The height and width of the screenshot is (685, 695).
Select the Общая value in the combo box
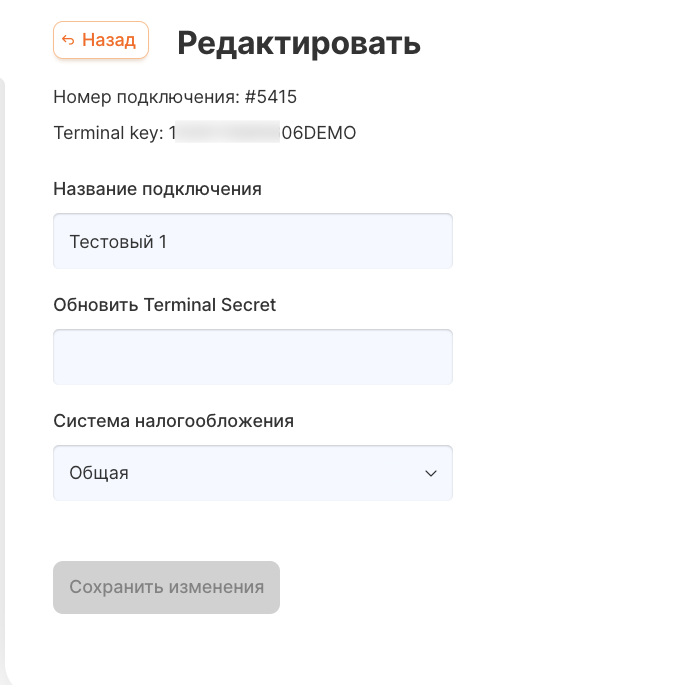99,473
